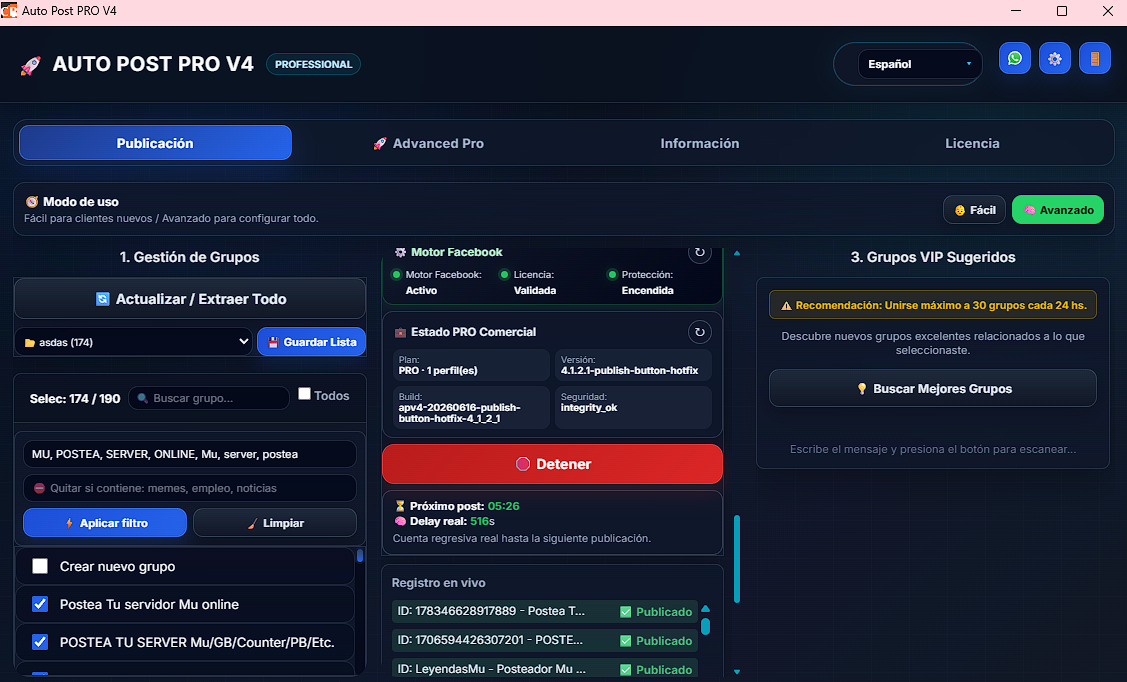
Task: Click the Delay real 516s value
Action: tap(482, 521)
